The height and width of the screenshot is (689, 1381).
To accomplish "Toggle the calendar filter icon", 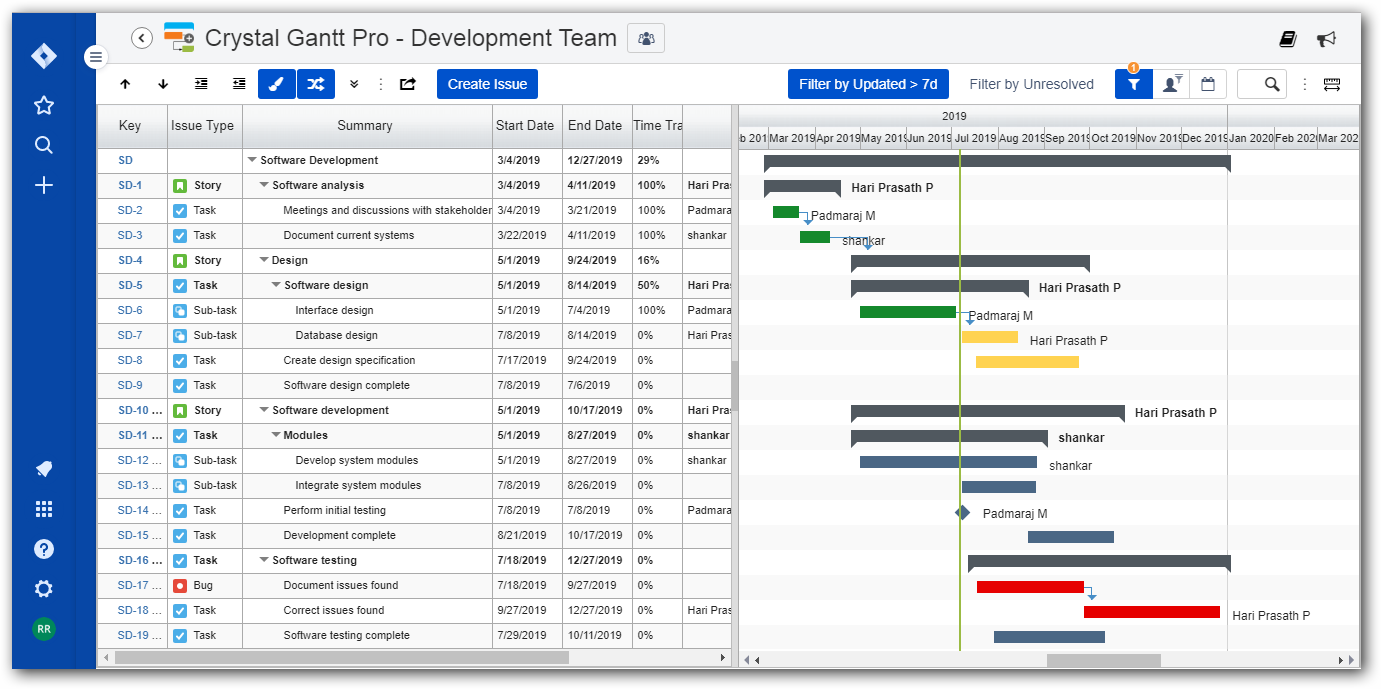I will click(x=1208, y=84).
